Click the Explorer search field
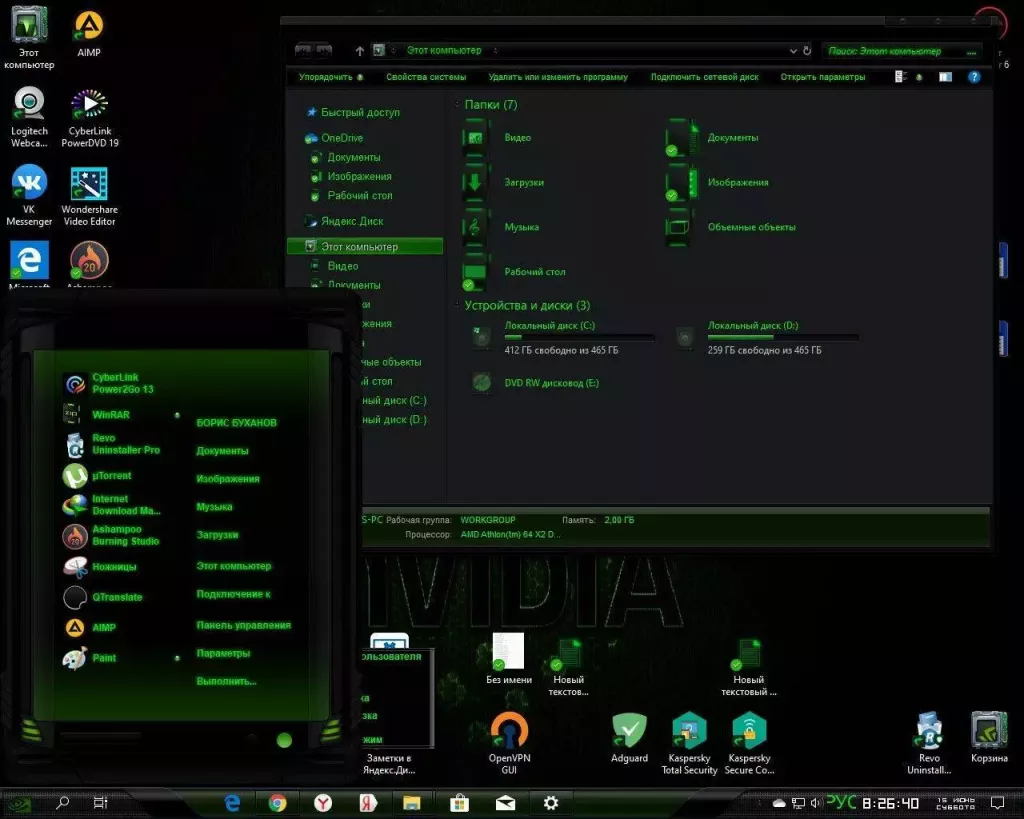The width and height of the screenshot is (1024, 819). click(x=902, y=51)
